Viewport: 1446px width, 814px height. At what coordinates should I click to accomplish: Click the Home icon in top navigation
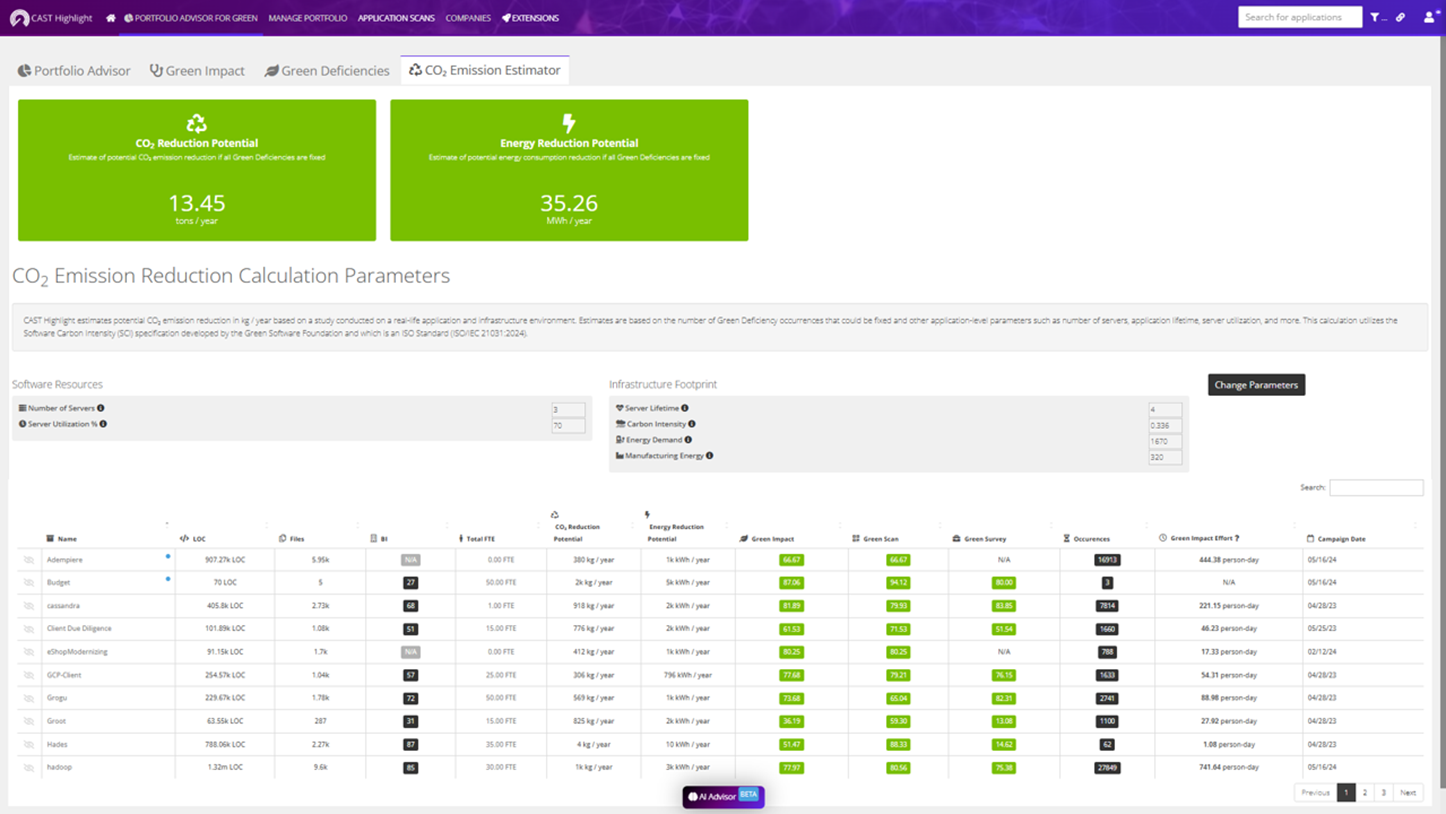click(x=111, y=18)
